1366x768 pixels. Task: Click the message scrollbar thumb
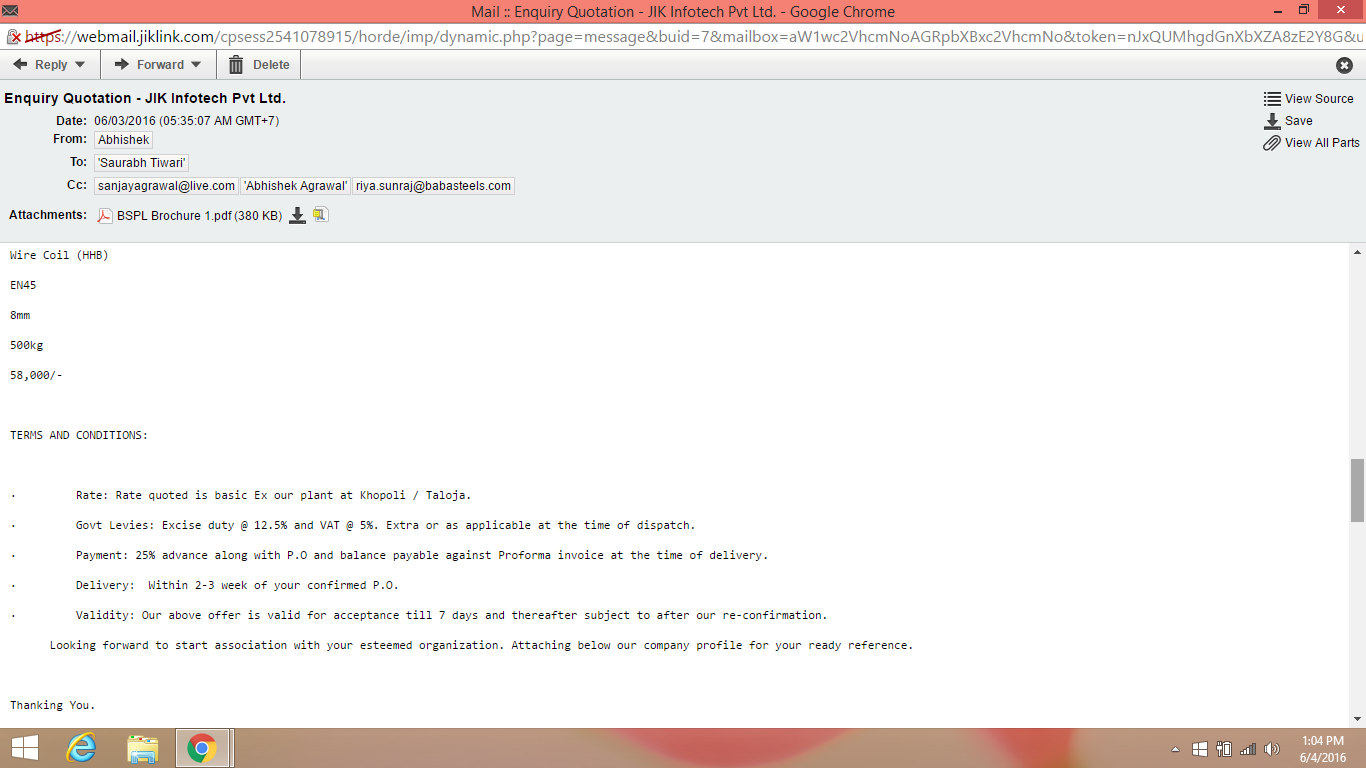[x=1357, y=490]
